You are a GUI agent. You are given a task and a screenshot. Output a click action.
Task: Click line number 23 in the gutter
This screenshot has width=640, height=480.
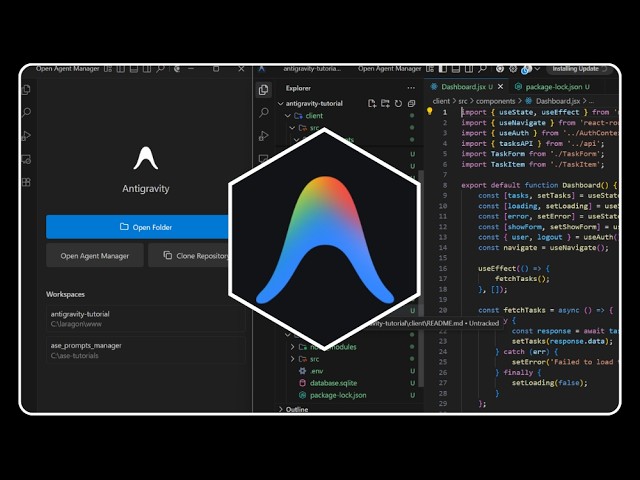[443, 341]
